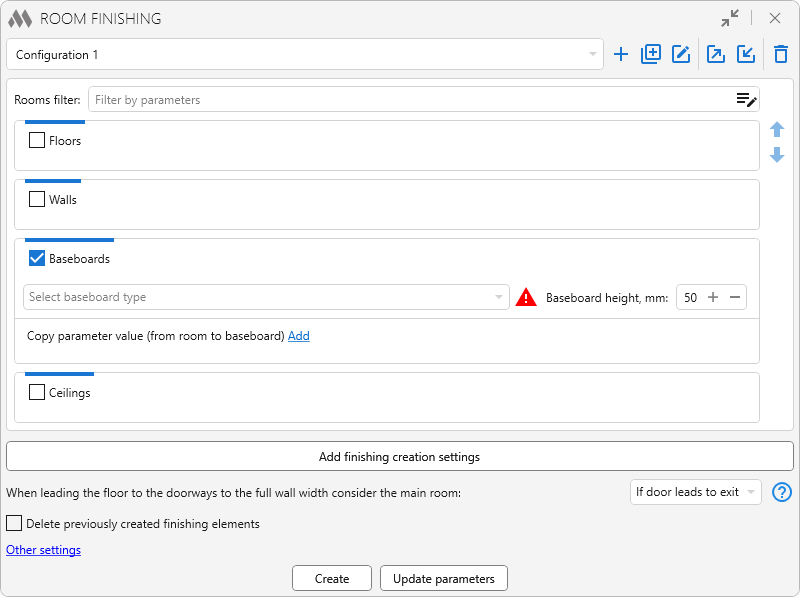The height and width of the screenshot is (597, 800).
Task: Move the finishing setting down
Action: tap(777, 155)
